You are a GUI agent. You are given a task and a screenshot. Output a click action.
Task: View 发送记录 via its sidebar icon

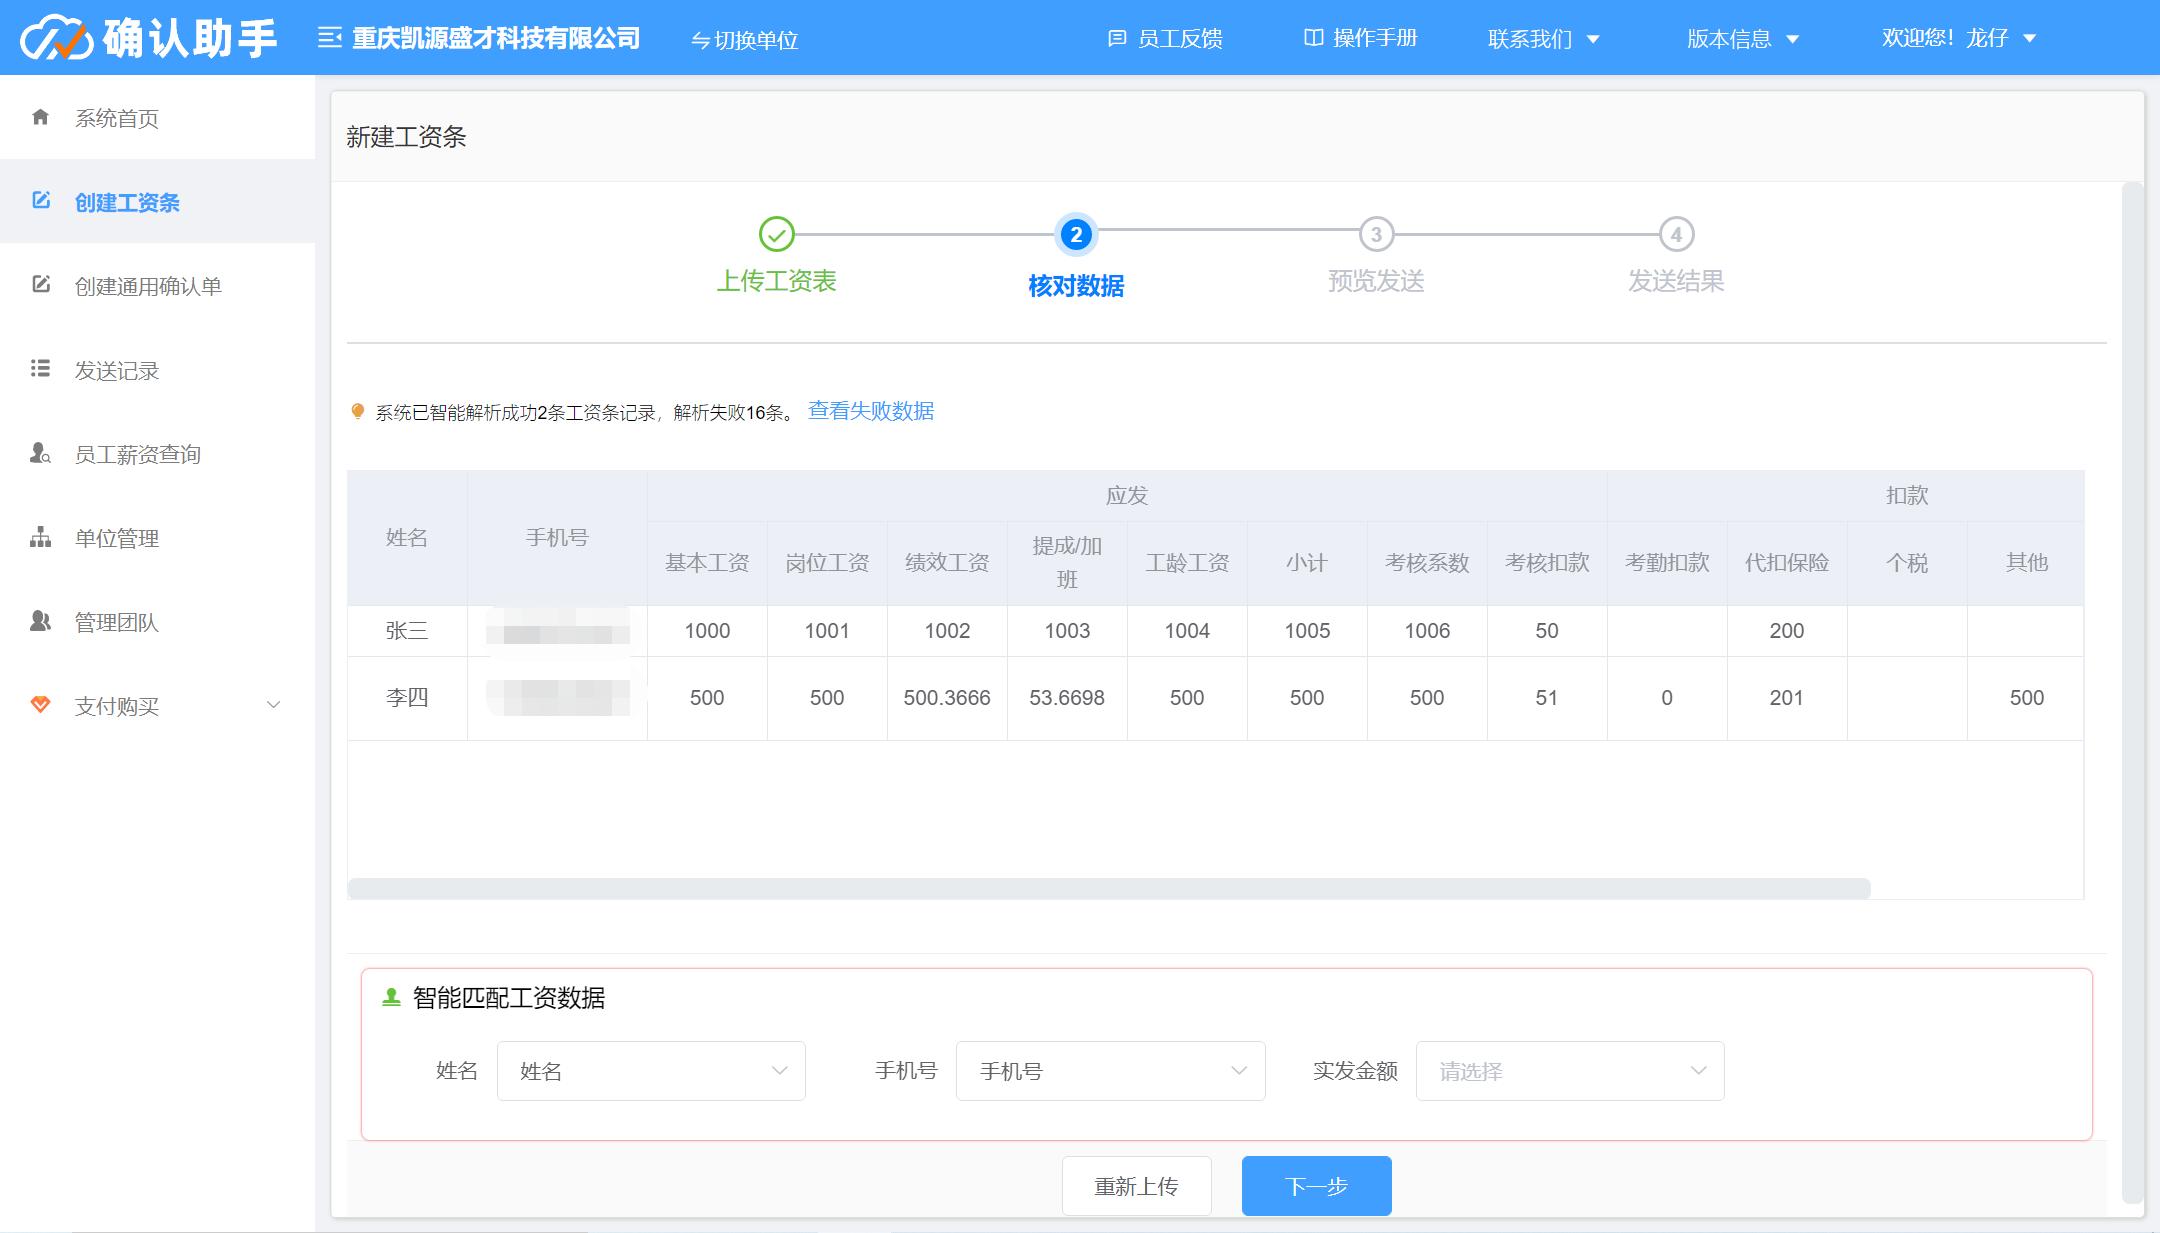[x=40, y=370]
